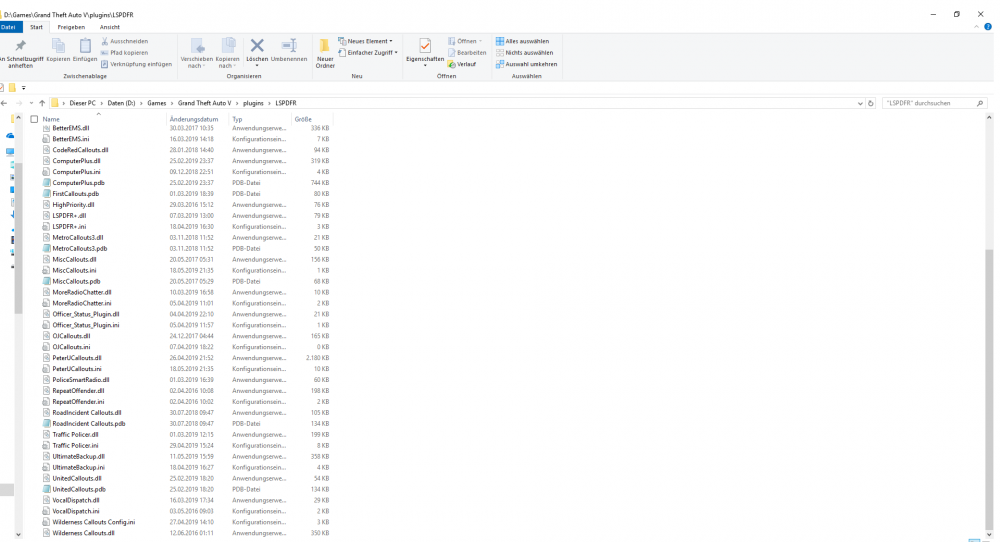Select the file LSPDFR+.dll
Viewport: 1000px width, 542px height.
click(x=69, y=216)
